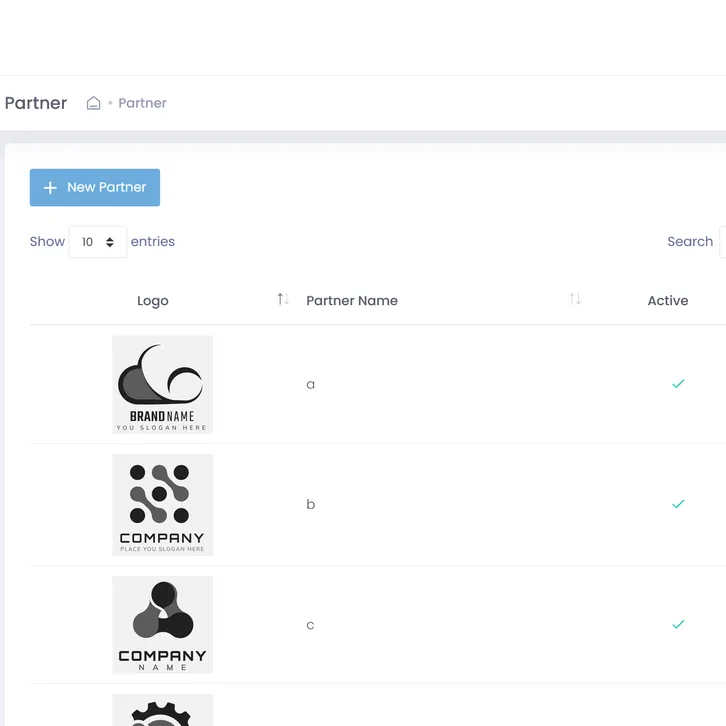This screenshot has height=726, width=726.
Task: Click the Partner Name column header text
Action: coord(352,301)
